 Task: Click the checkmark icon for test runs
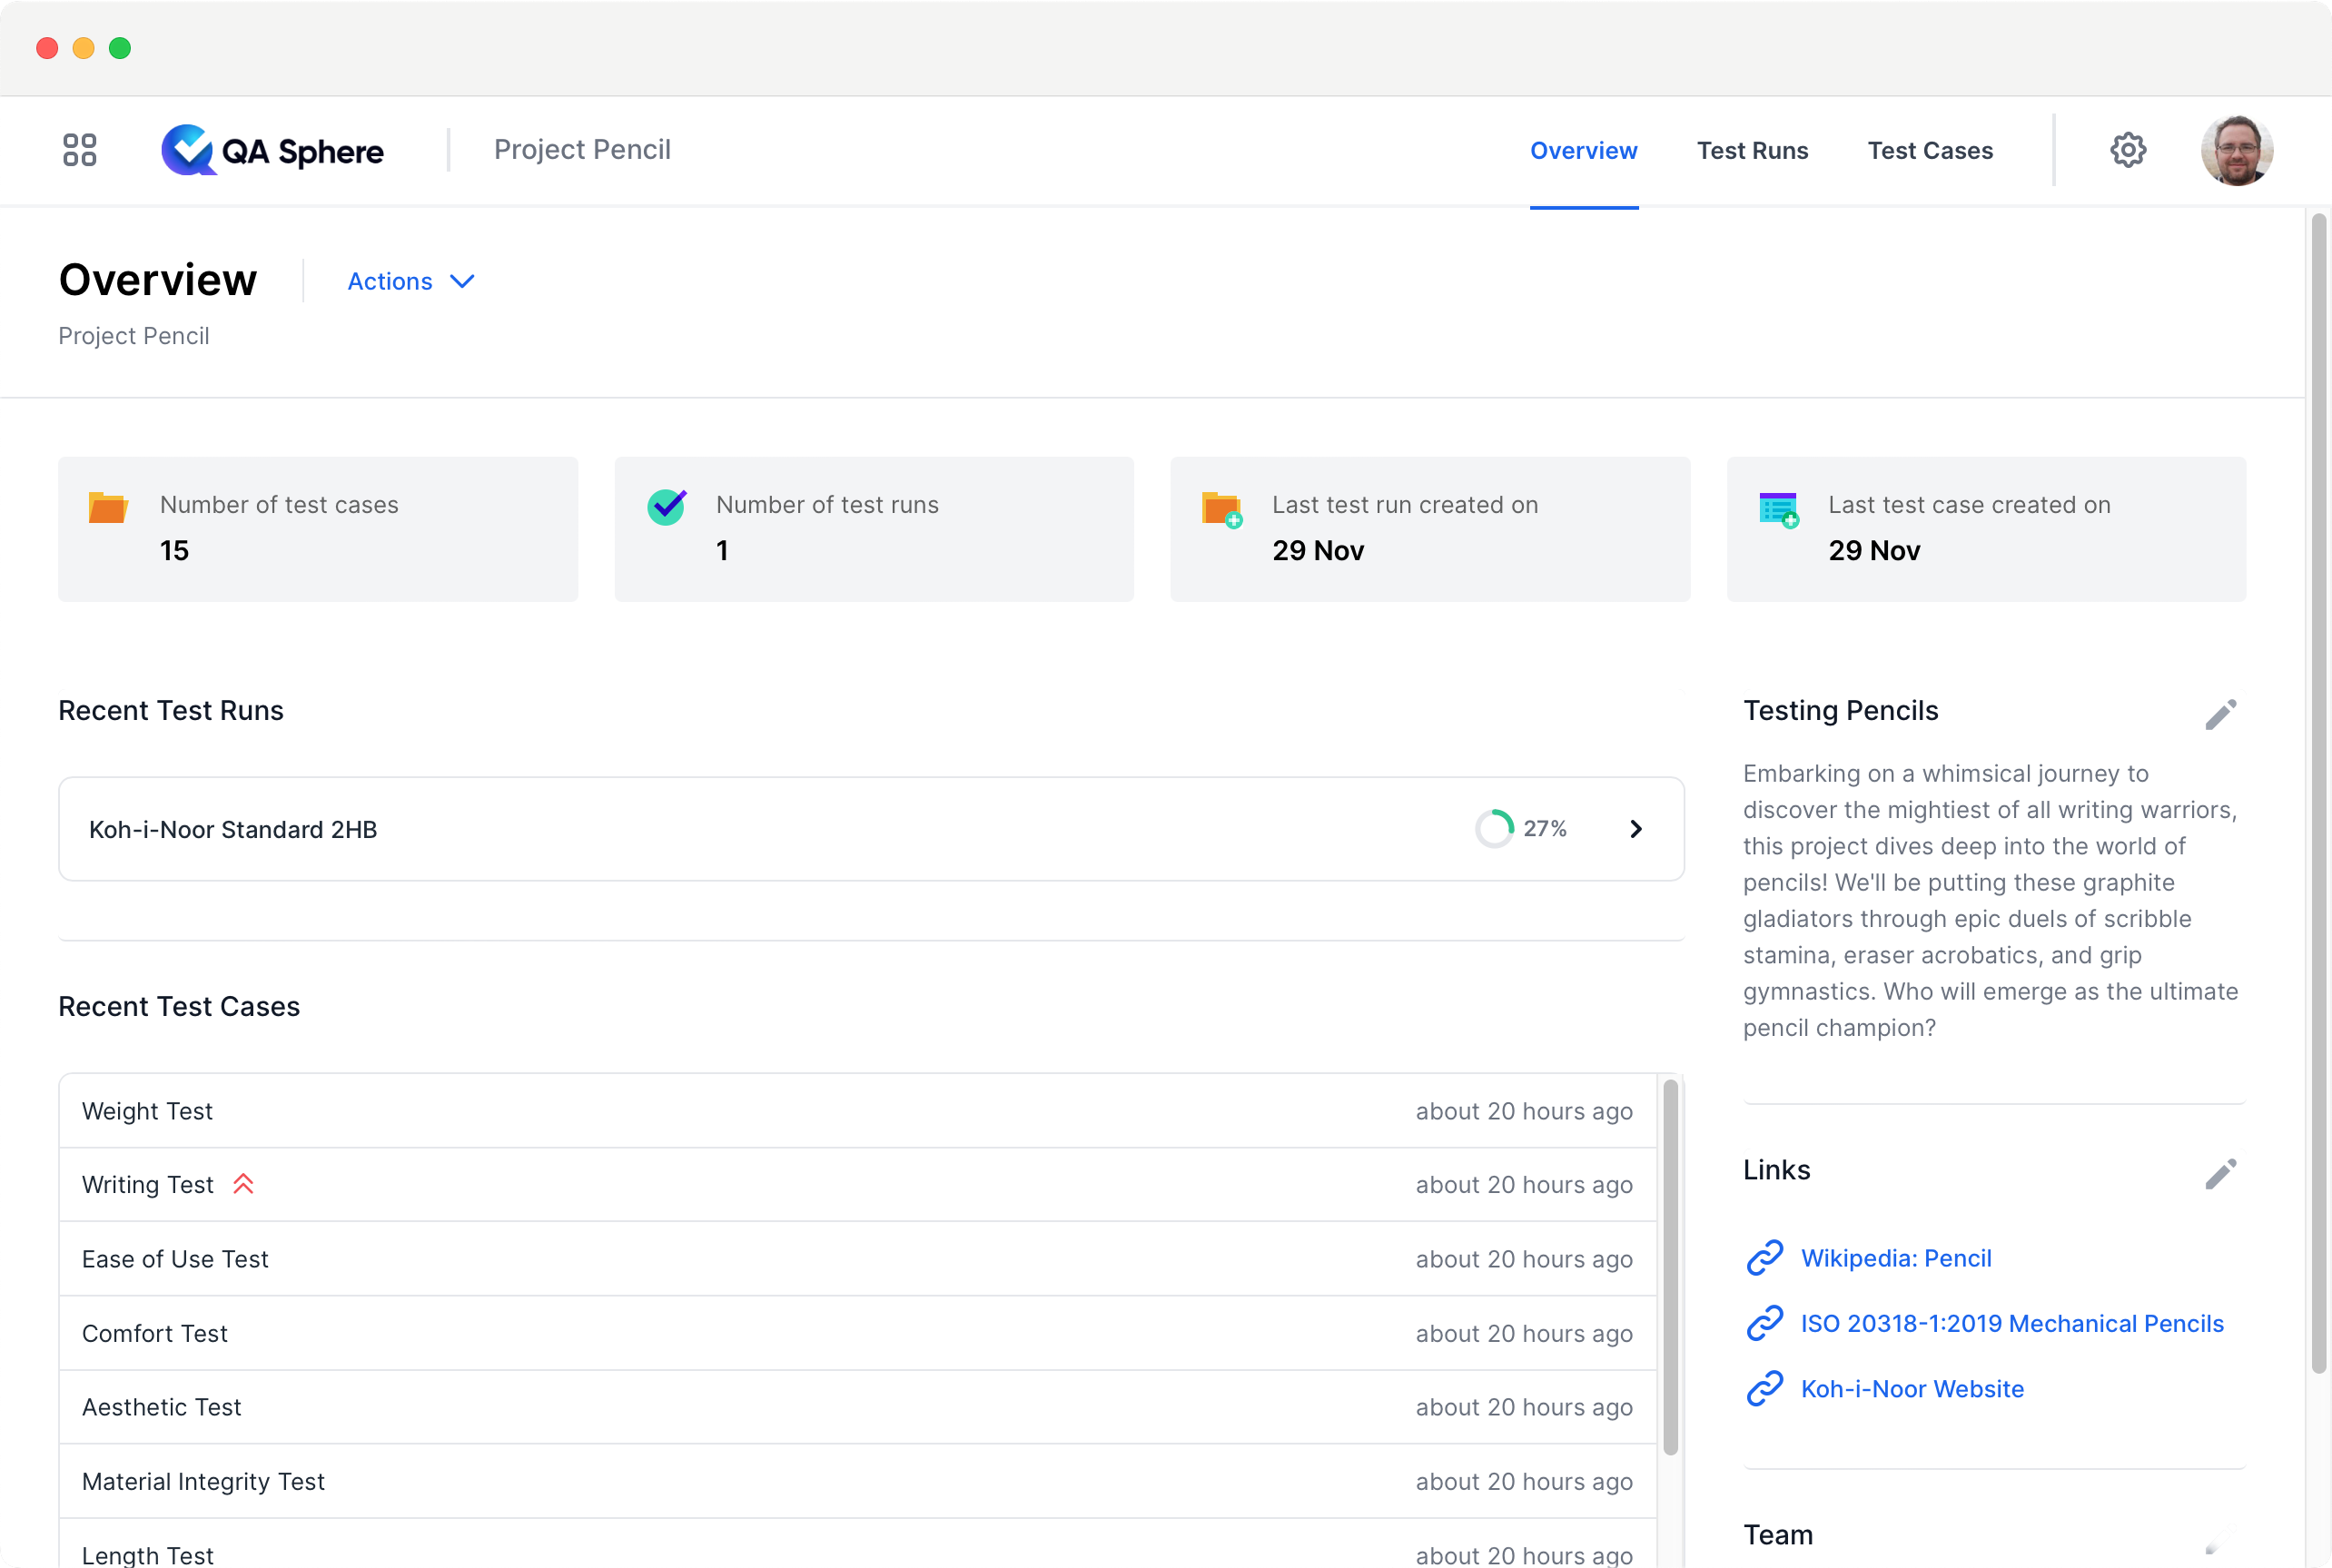pos(666,507)
